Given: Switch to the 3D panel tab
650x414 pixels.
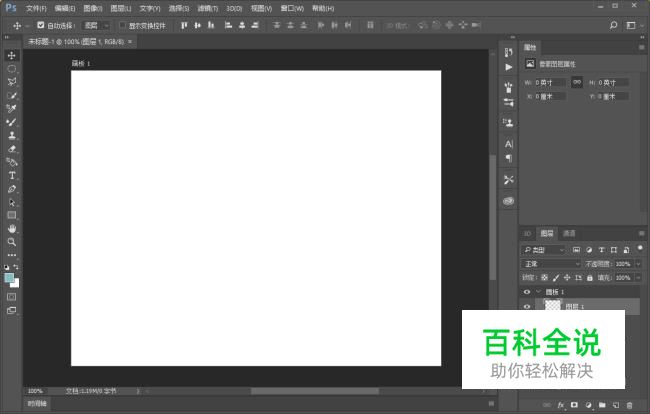Looking at the screenshot, I should [x=527, y=233].
